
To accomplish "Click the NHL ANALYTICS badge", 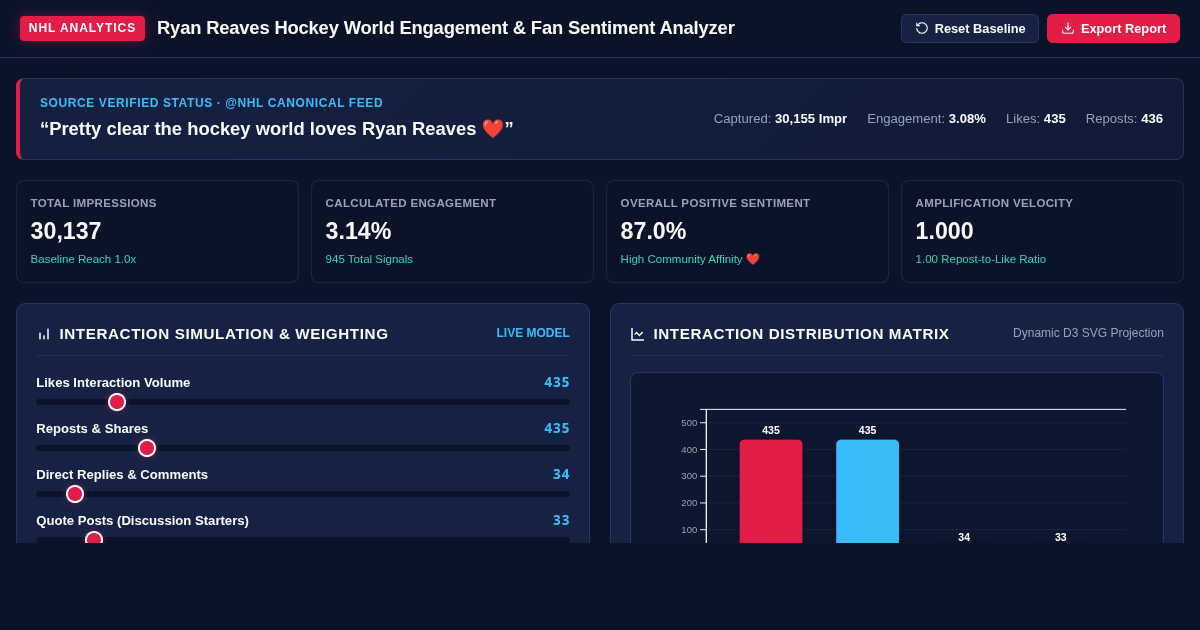I will 82,28.
